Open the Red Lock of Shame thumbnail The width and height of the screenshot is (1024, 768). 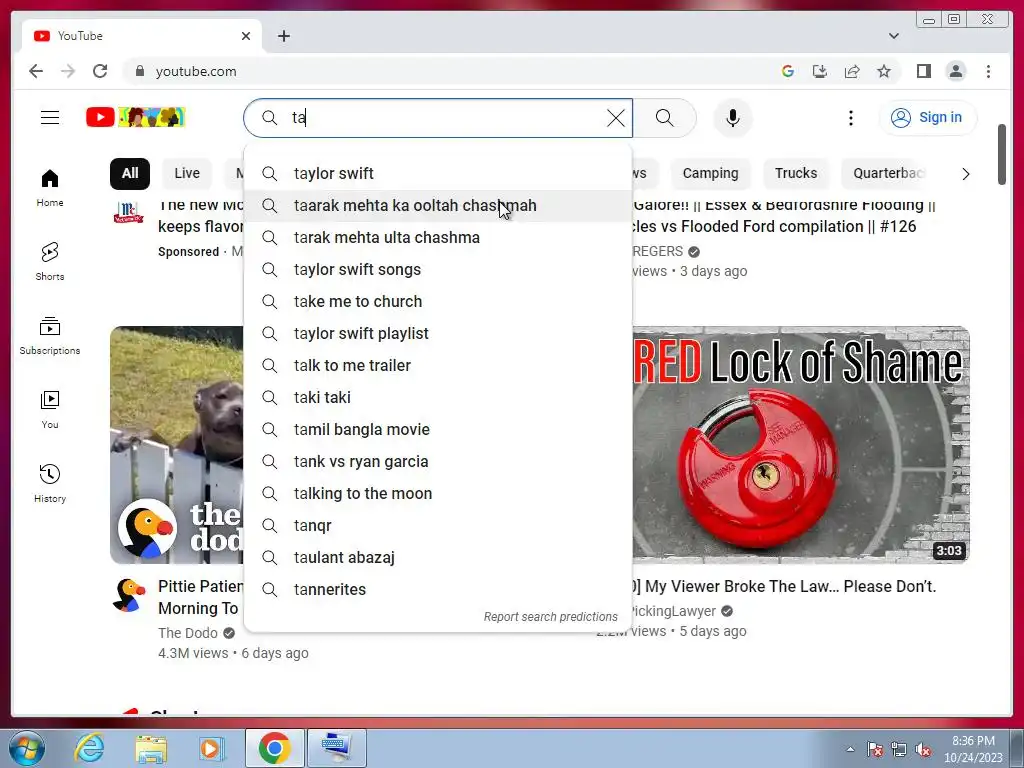click(x=801, y=445)
